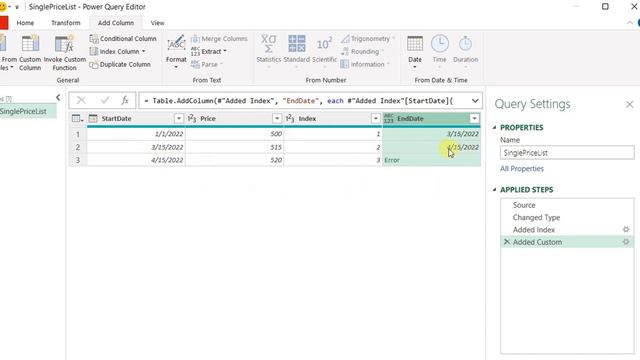Open the Statistics menu
The height and width of the screenshot is (360, 640).
pyautogui.click(x=269, y=51)
